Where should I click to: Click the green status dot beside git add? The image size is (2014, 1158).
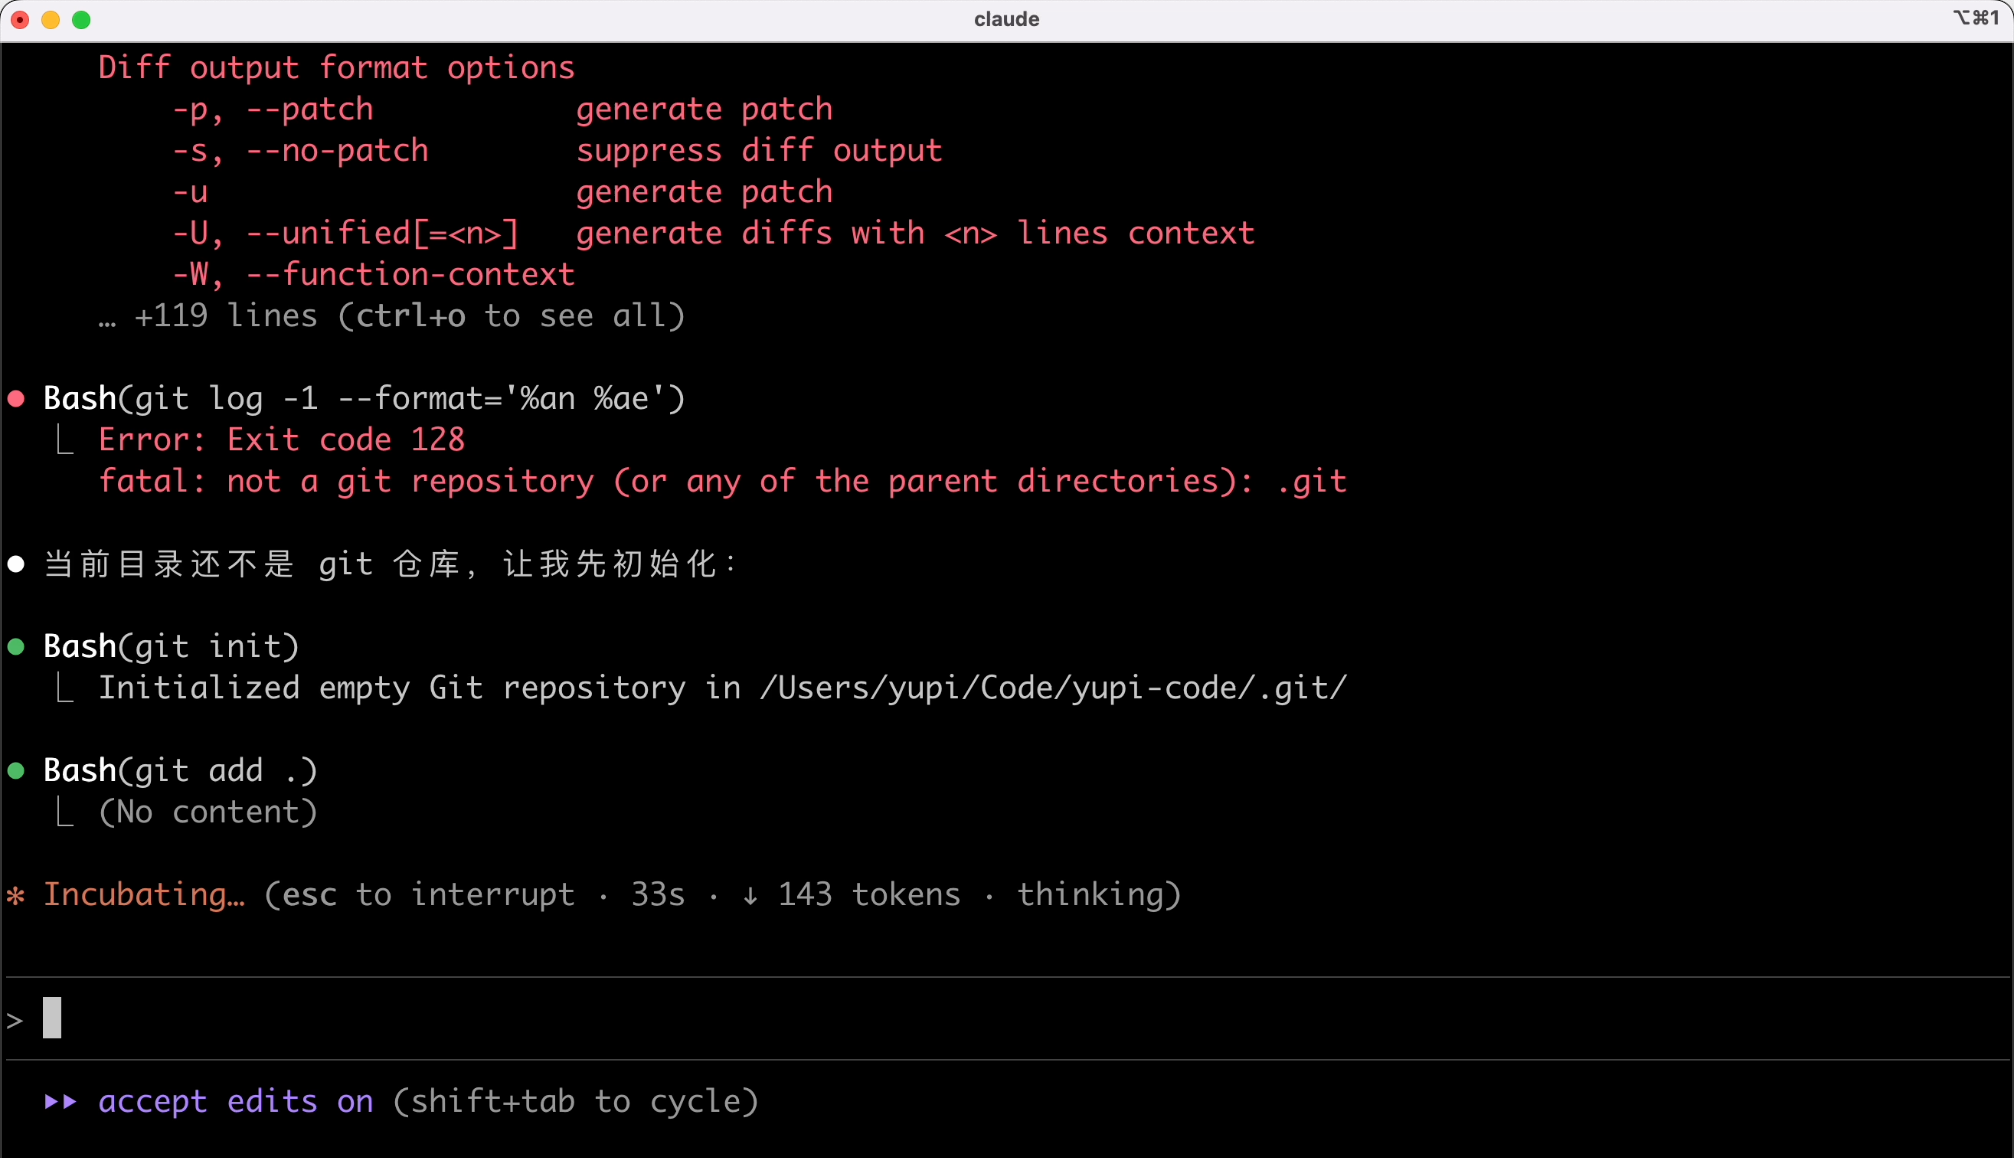[16, 771]
